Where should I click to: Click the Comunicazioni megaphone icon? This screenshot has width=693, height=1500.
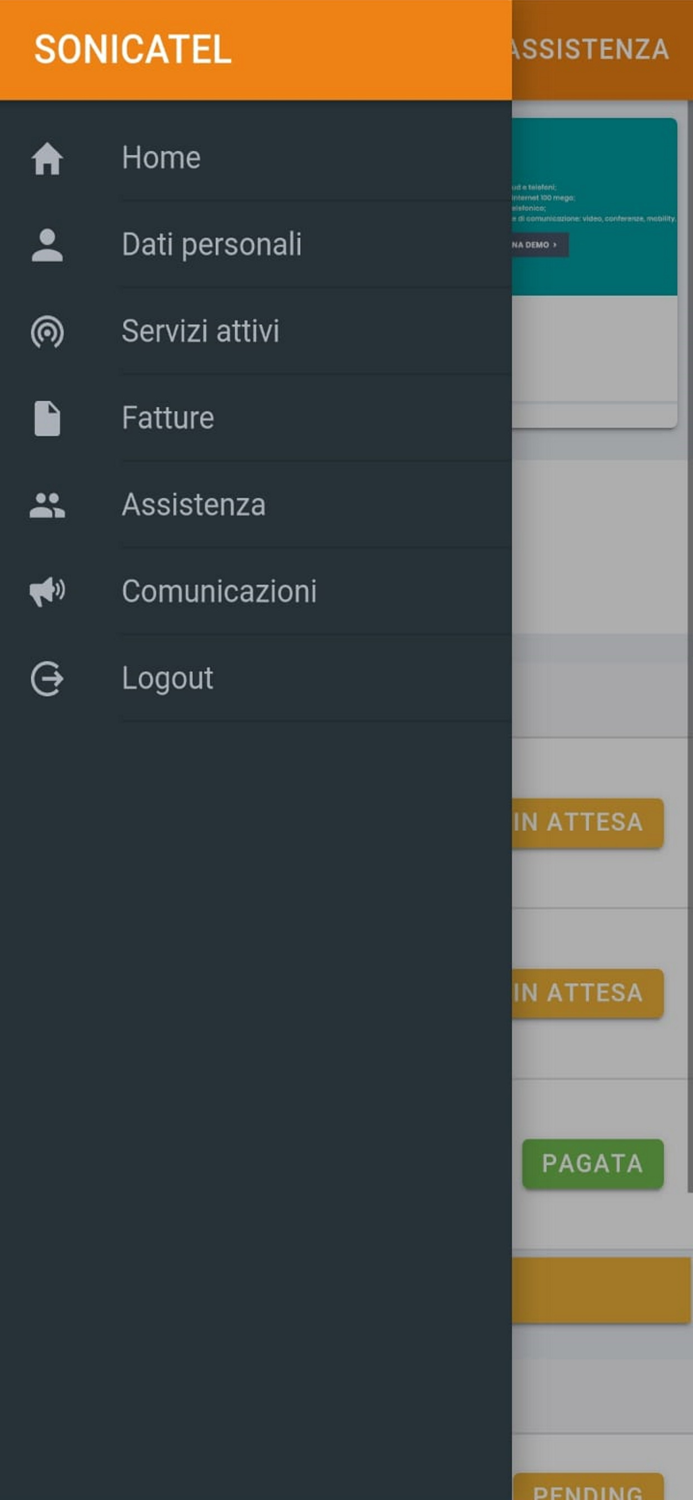(47, 592)
